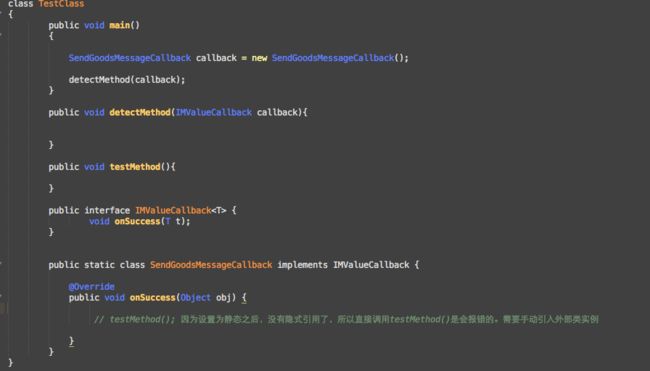This screenshot has width=650, height=371.
Task: Click the IMValueCallback<T> interface name
Action: [181, 211]
